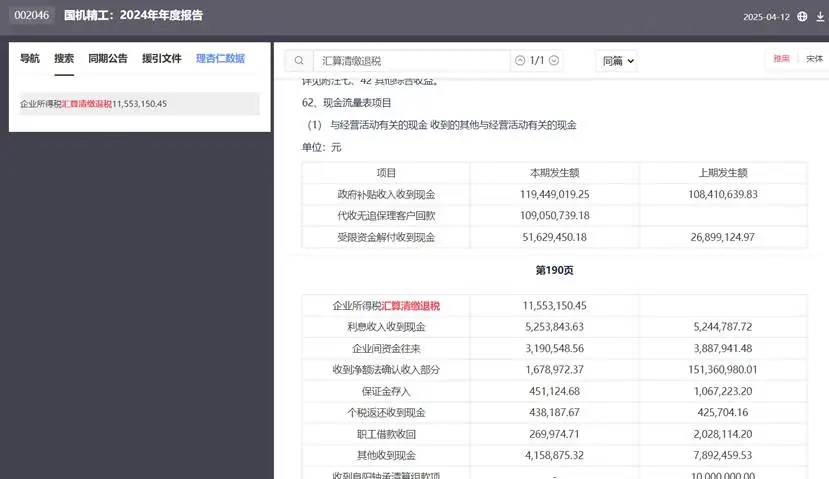Click the value 4,158,875.32
This screenshot has width=829, height=479.
point(555,455)
